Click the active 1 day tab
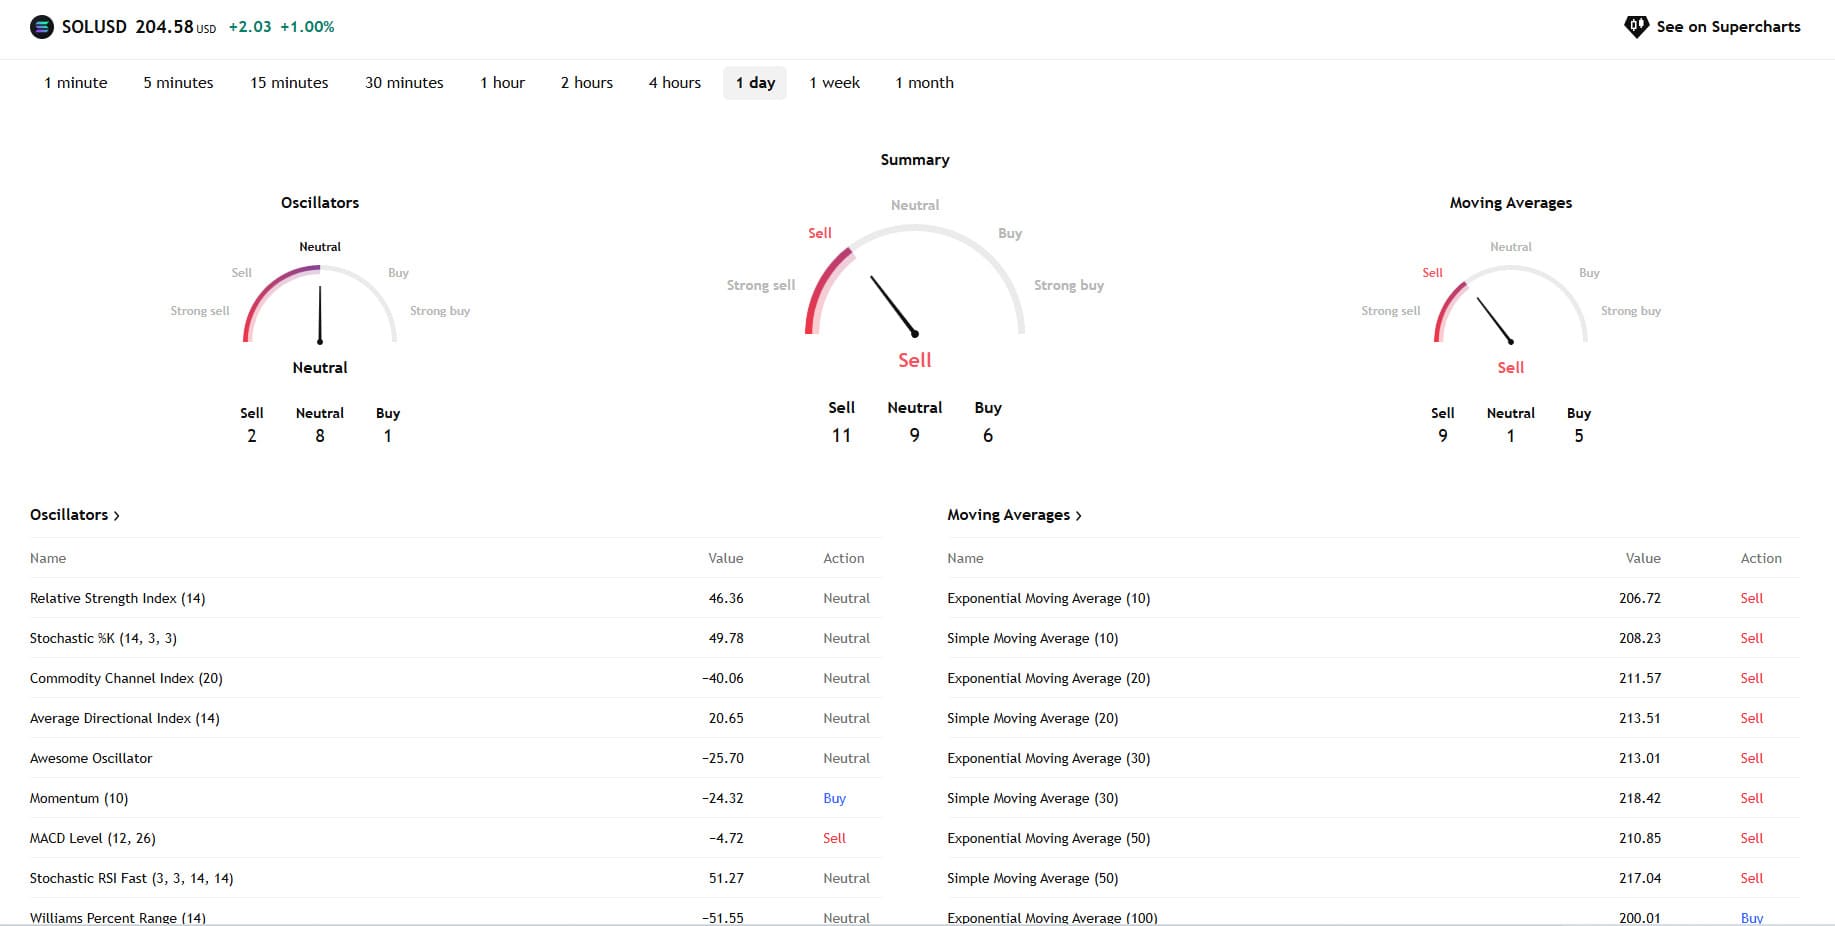This screenshot has height=926, width=1835. pyautogui.click(x=755, y=83)
